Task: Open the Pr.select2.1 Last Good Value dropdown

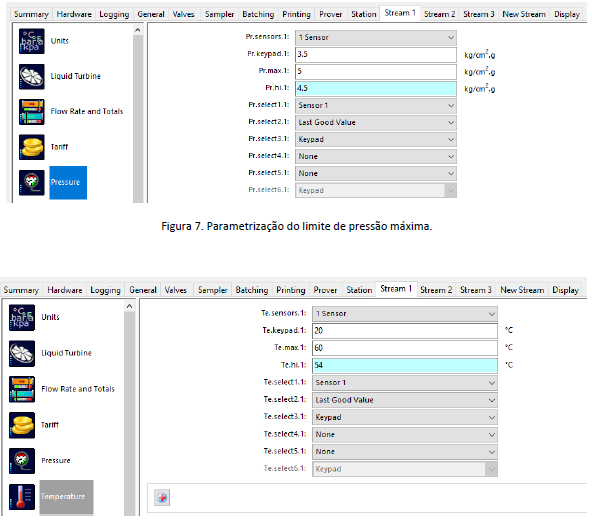Action: tap(376, 123)
